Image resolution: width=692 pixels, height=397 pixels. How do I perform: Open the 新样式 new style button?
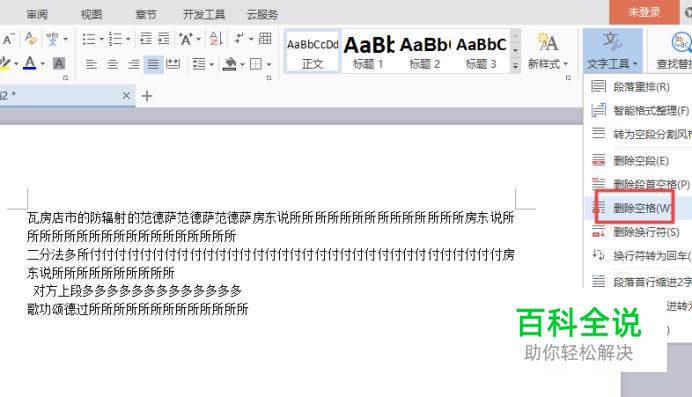(547, 51)
